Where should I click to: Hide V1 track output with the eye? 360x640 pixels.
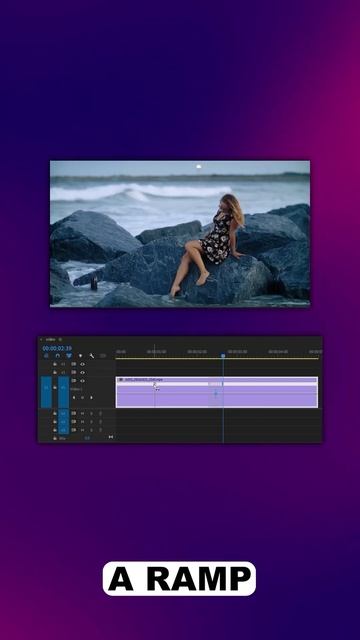[x=82, y=381]
